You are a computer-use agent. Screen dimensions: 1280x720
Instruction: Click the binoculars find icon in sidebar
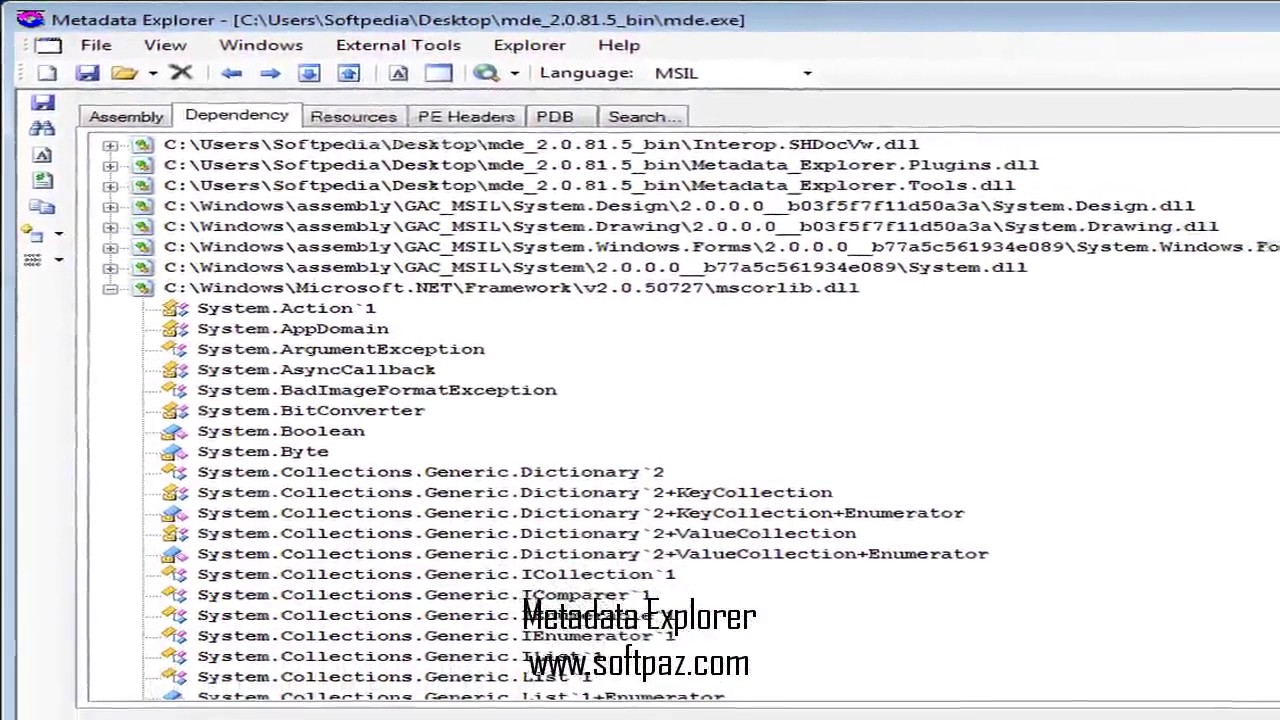coord(42,129)
